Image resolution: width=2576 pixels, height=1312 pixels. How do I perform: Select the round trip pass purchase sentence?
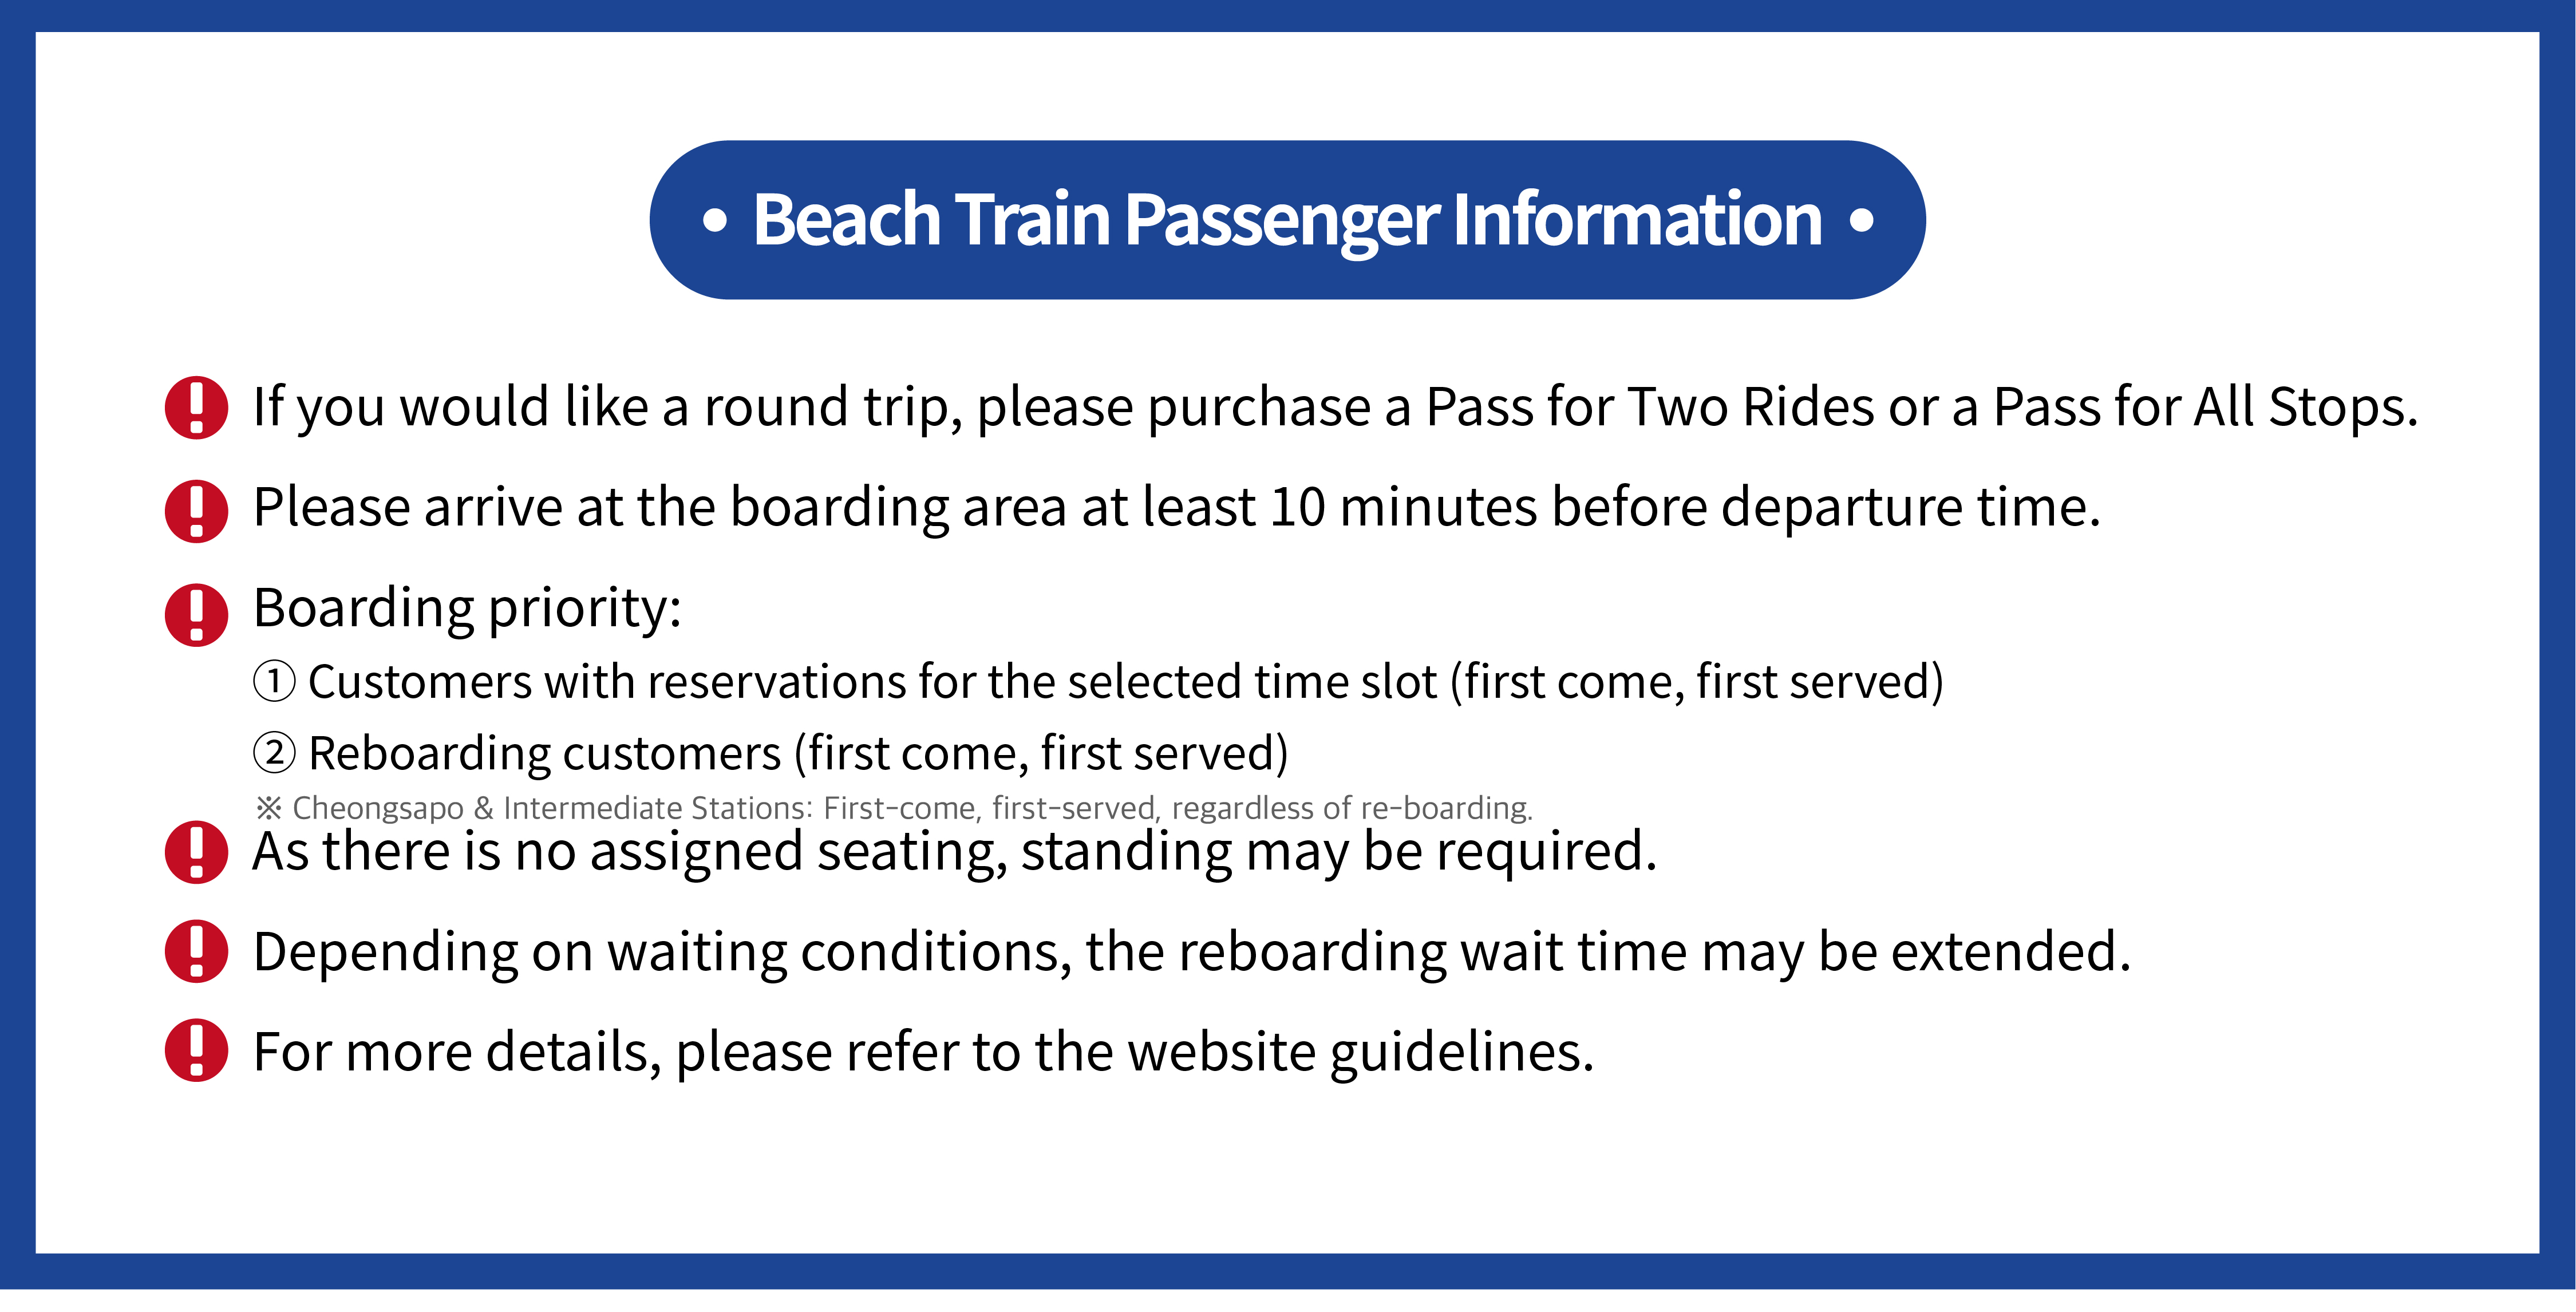1335,408
